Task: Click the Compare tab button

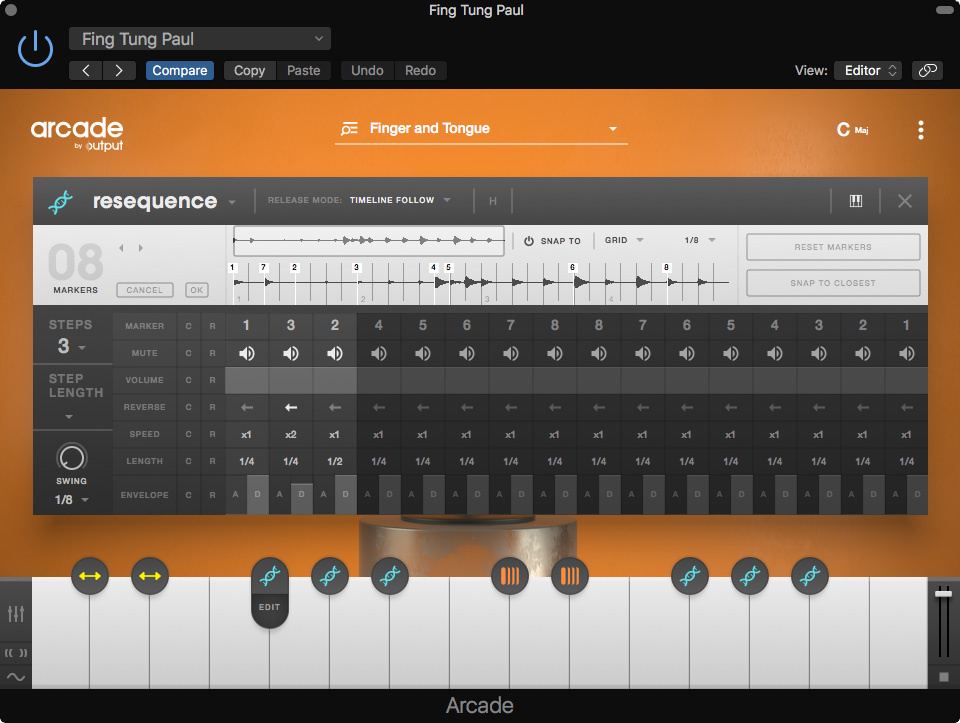Action: tap(180, 71)
